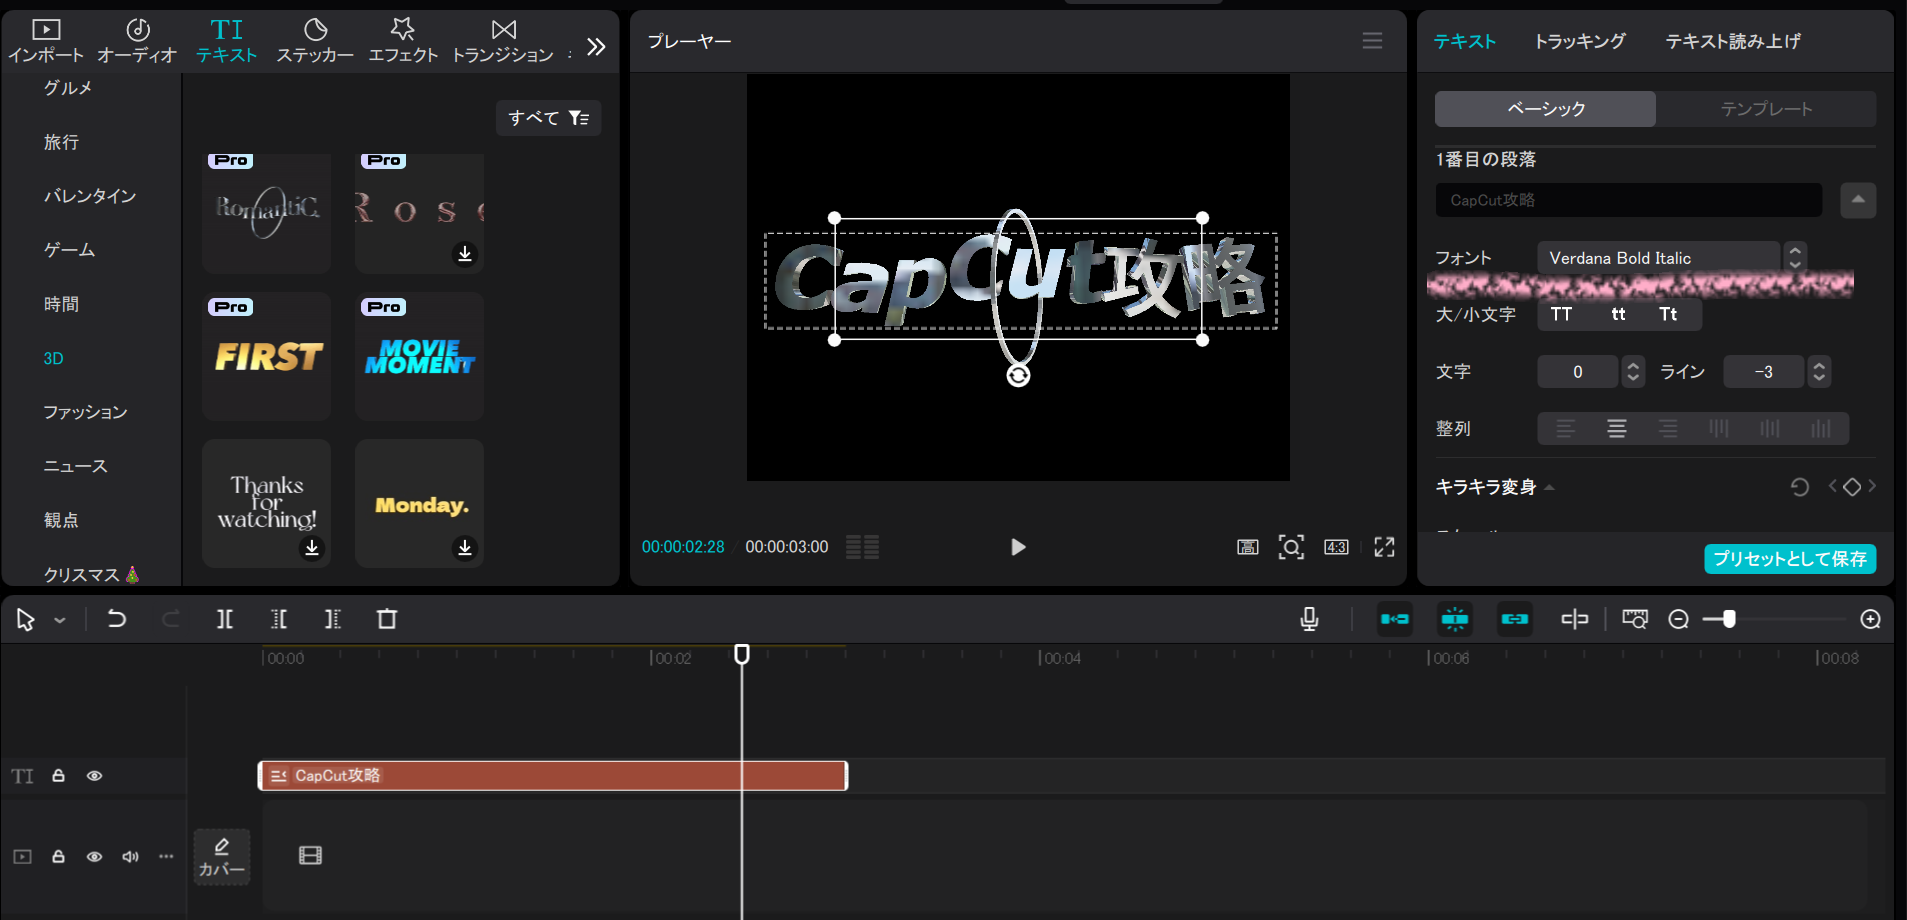
Task: Reset the キラキラ変身 settings
Action: pos(1799,487)
